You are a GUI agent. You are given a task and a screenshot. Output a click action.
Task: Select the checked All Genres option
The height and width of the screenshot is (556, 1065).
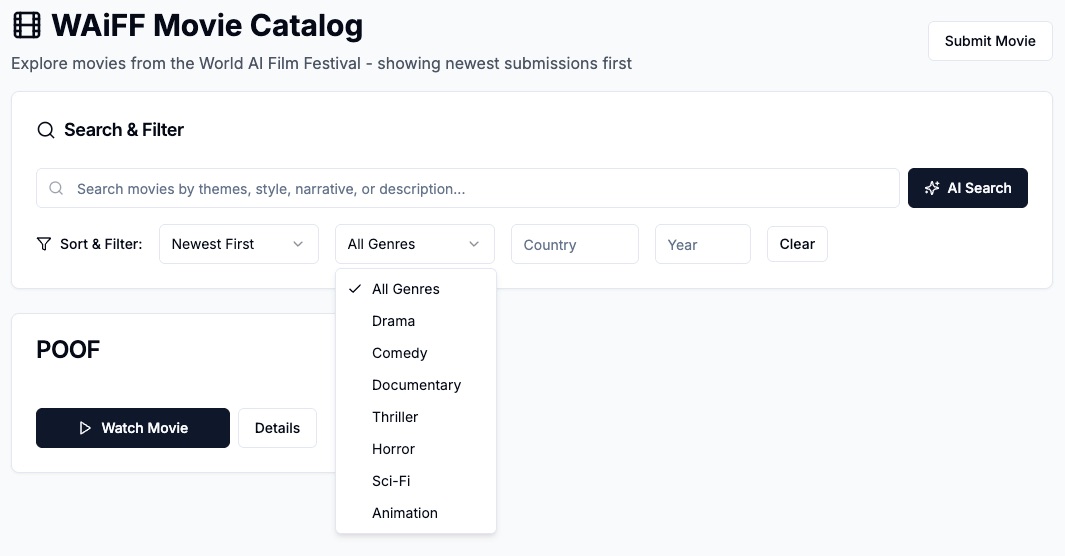coord(406,289)
